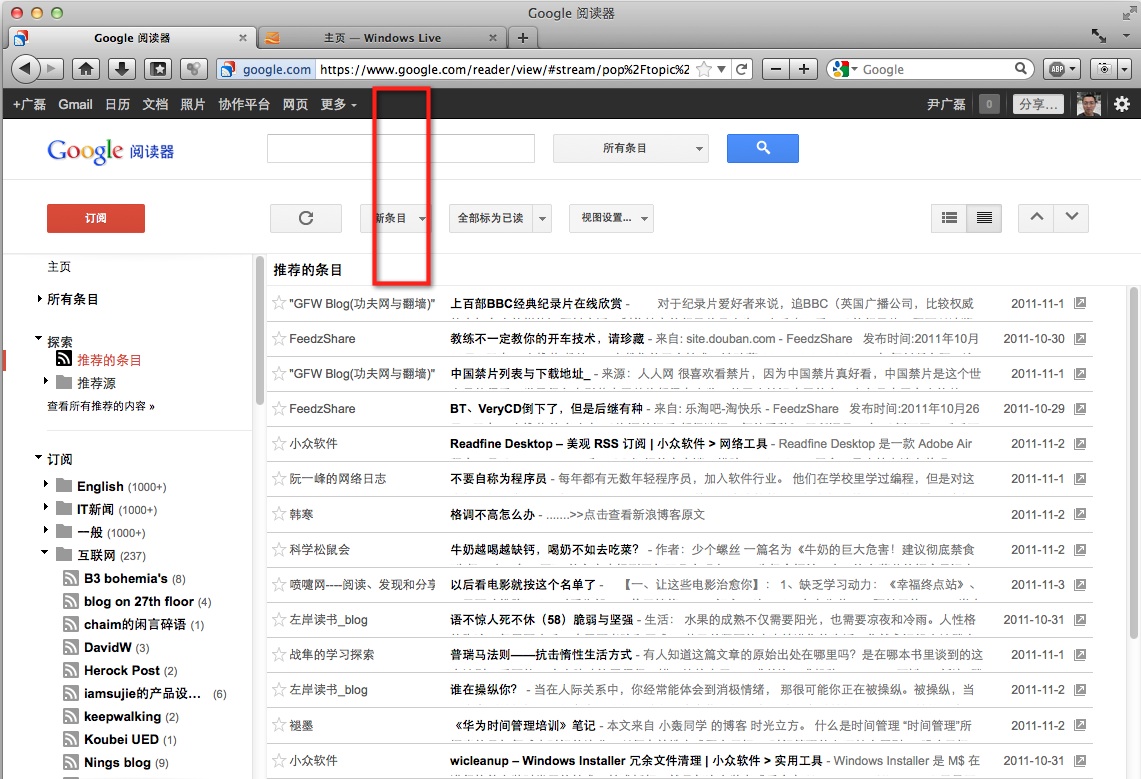Screen dimensions: 1141x779
Task: Open original article icon for 阮一峰的网络日志 row
Action: pyautogui.click(x=1080, y=479)
